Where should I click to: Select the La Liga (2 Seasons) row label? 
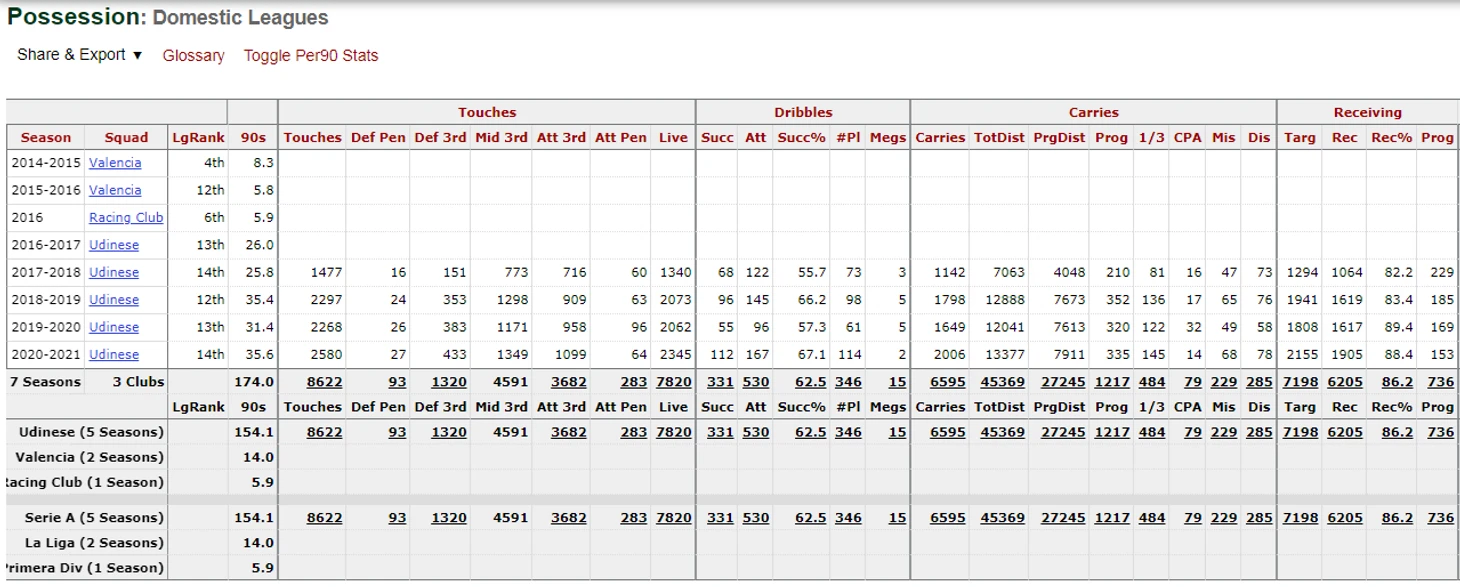pyautogui.click(x=94, y=543)
